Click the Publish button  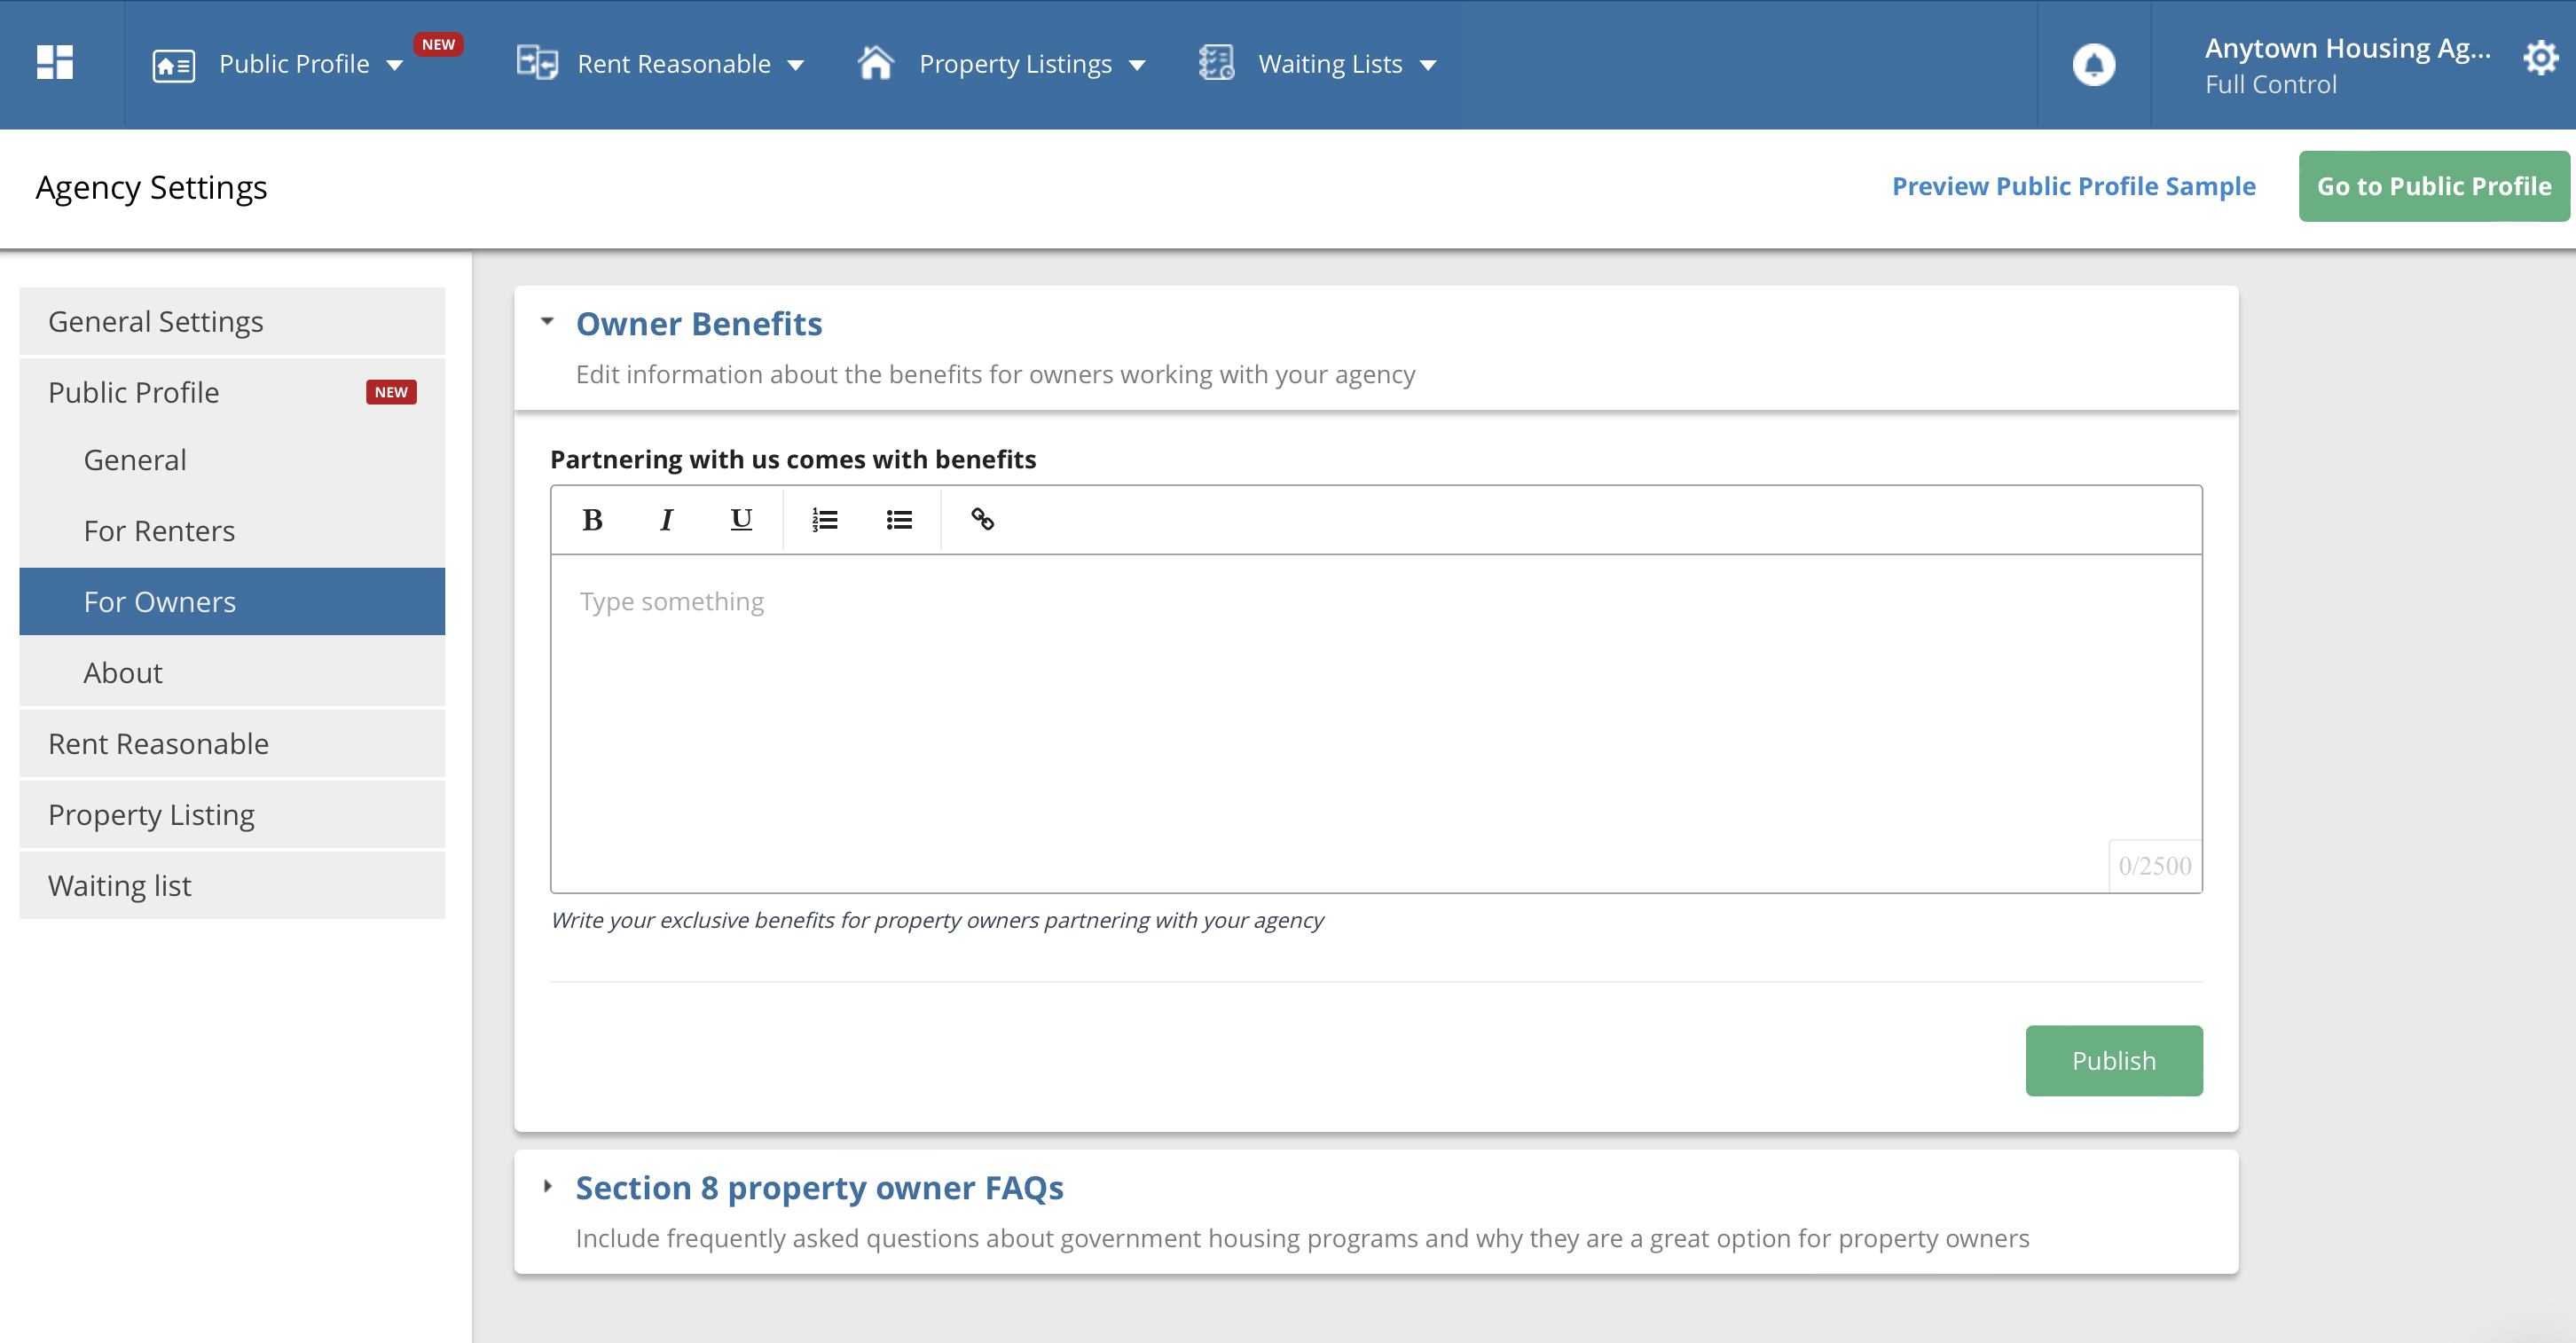coord(2113,1061)
